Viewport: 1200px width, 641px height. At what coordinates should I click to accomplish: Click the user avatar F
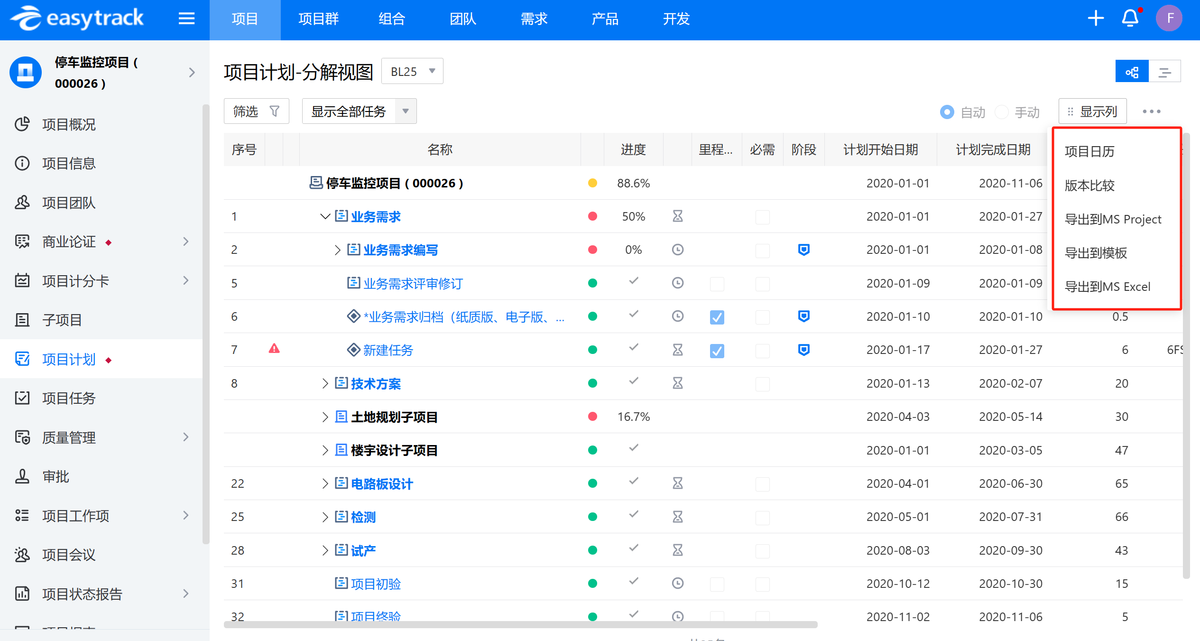point(1168,18)
